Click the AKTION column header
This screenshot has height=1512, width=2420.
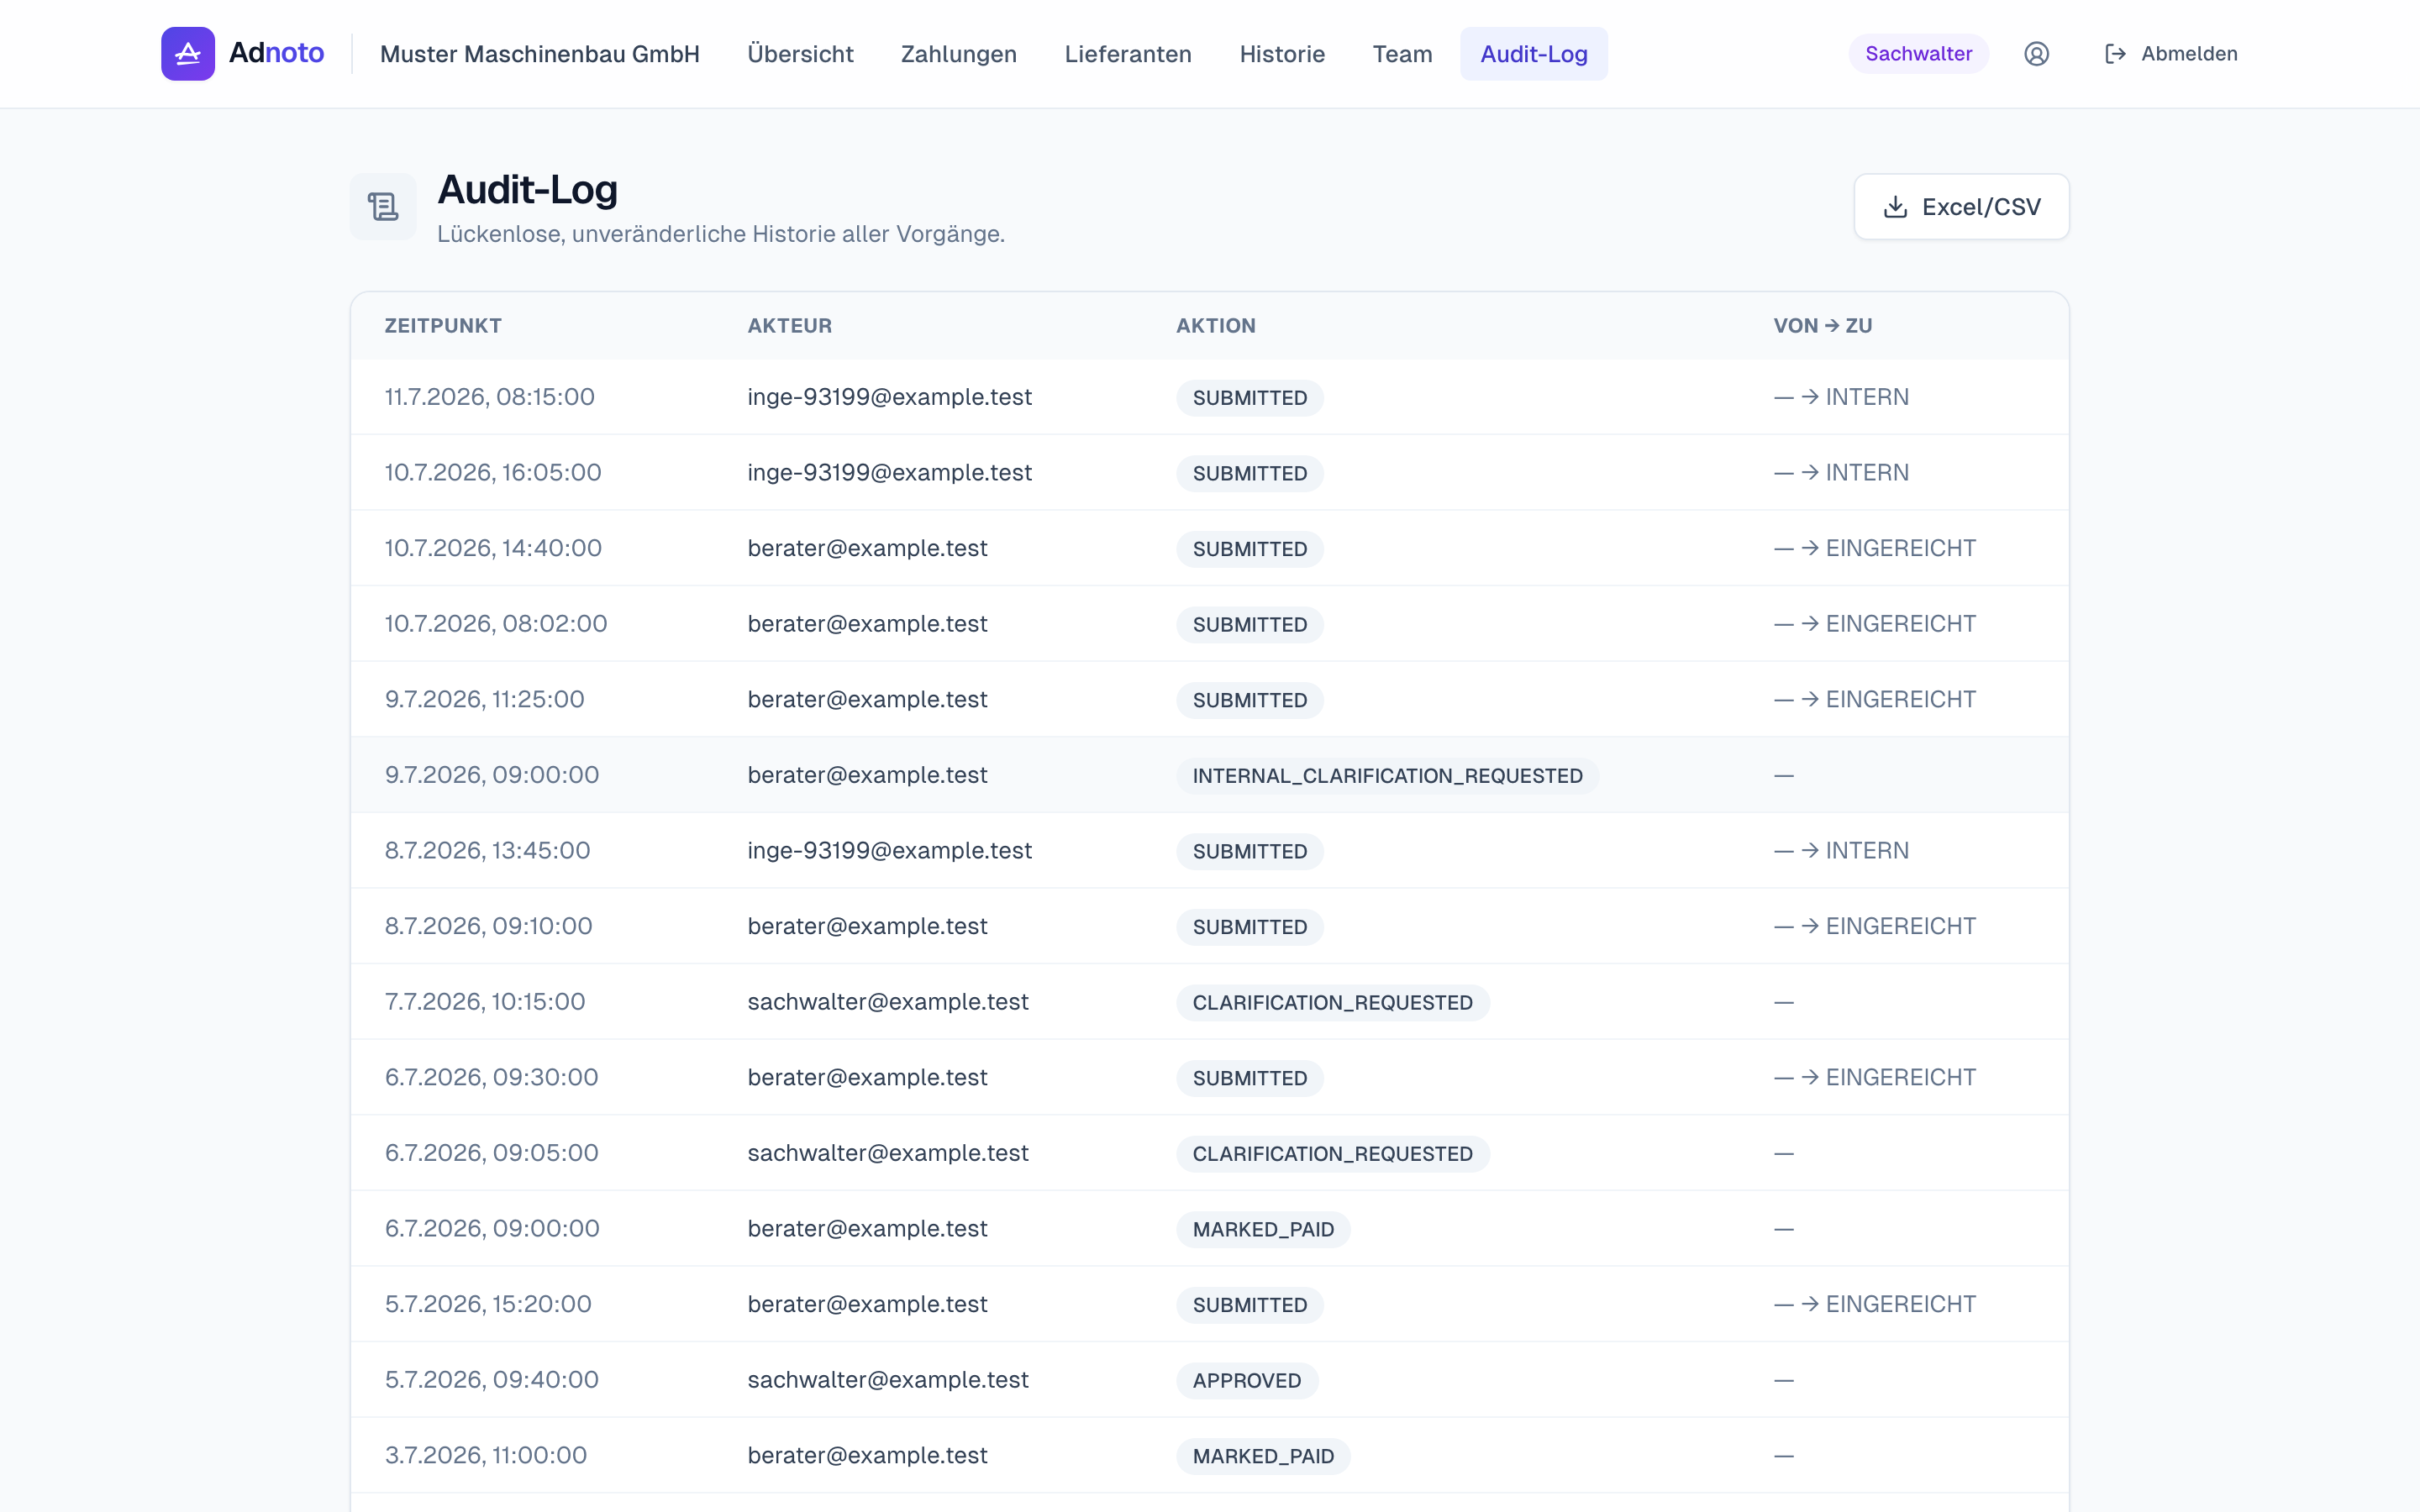pos(1216,326)
